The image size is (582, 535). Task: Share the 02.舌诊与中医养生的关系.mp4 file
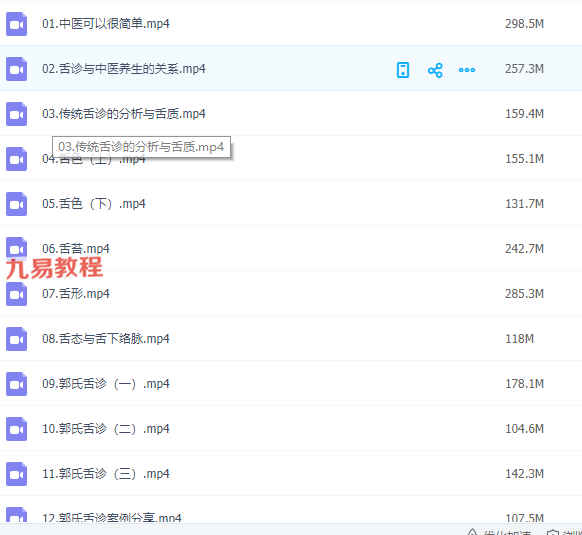tap(435, 70)
